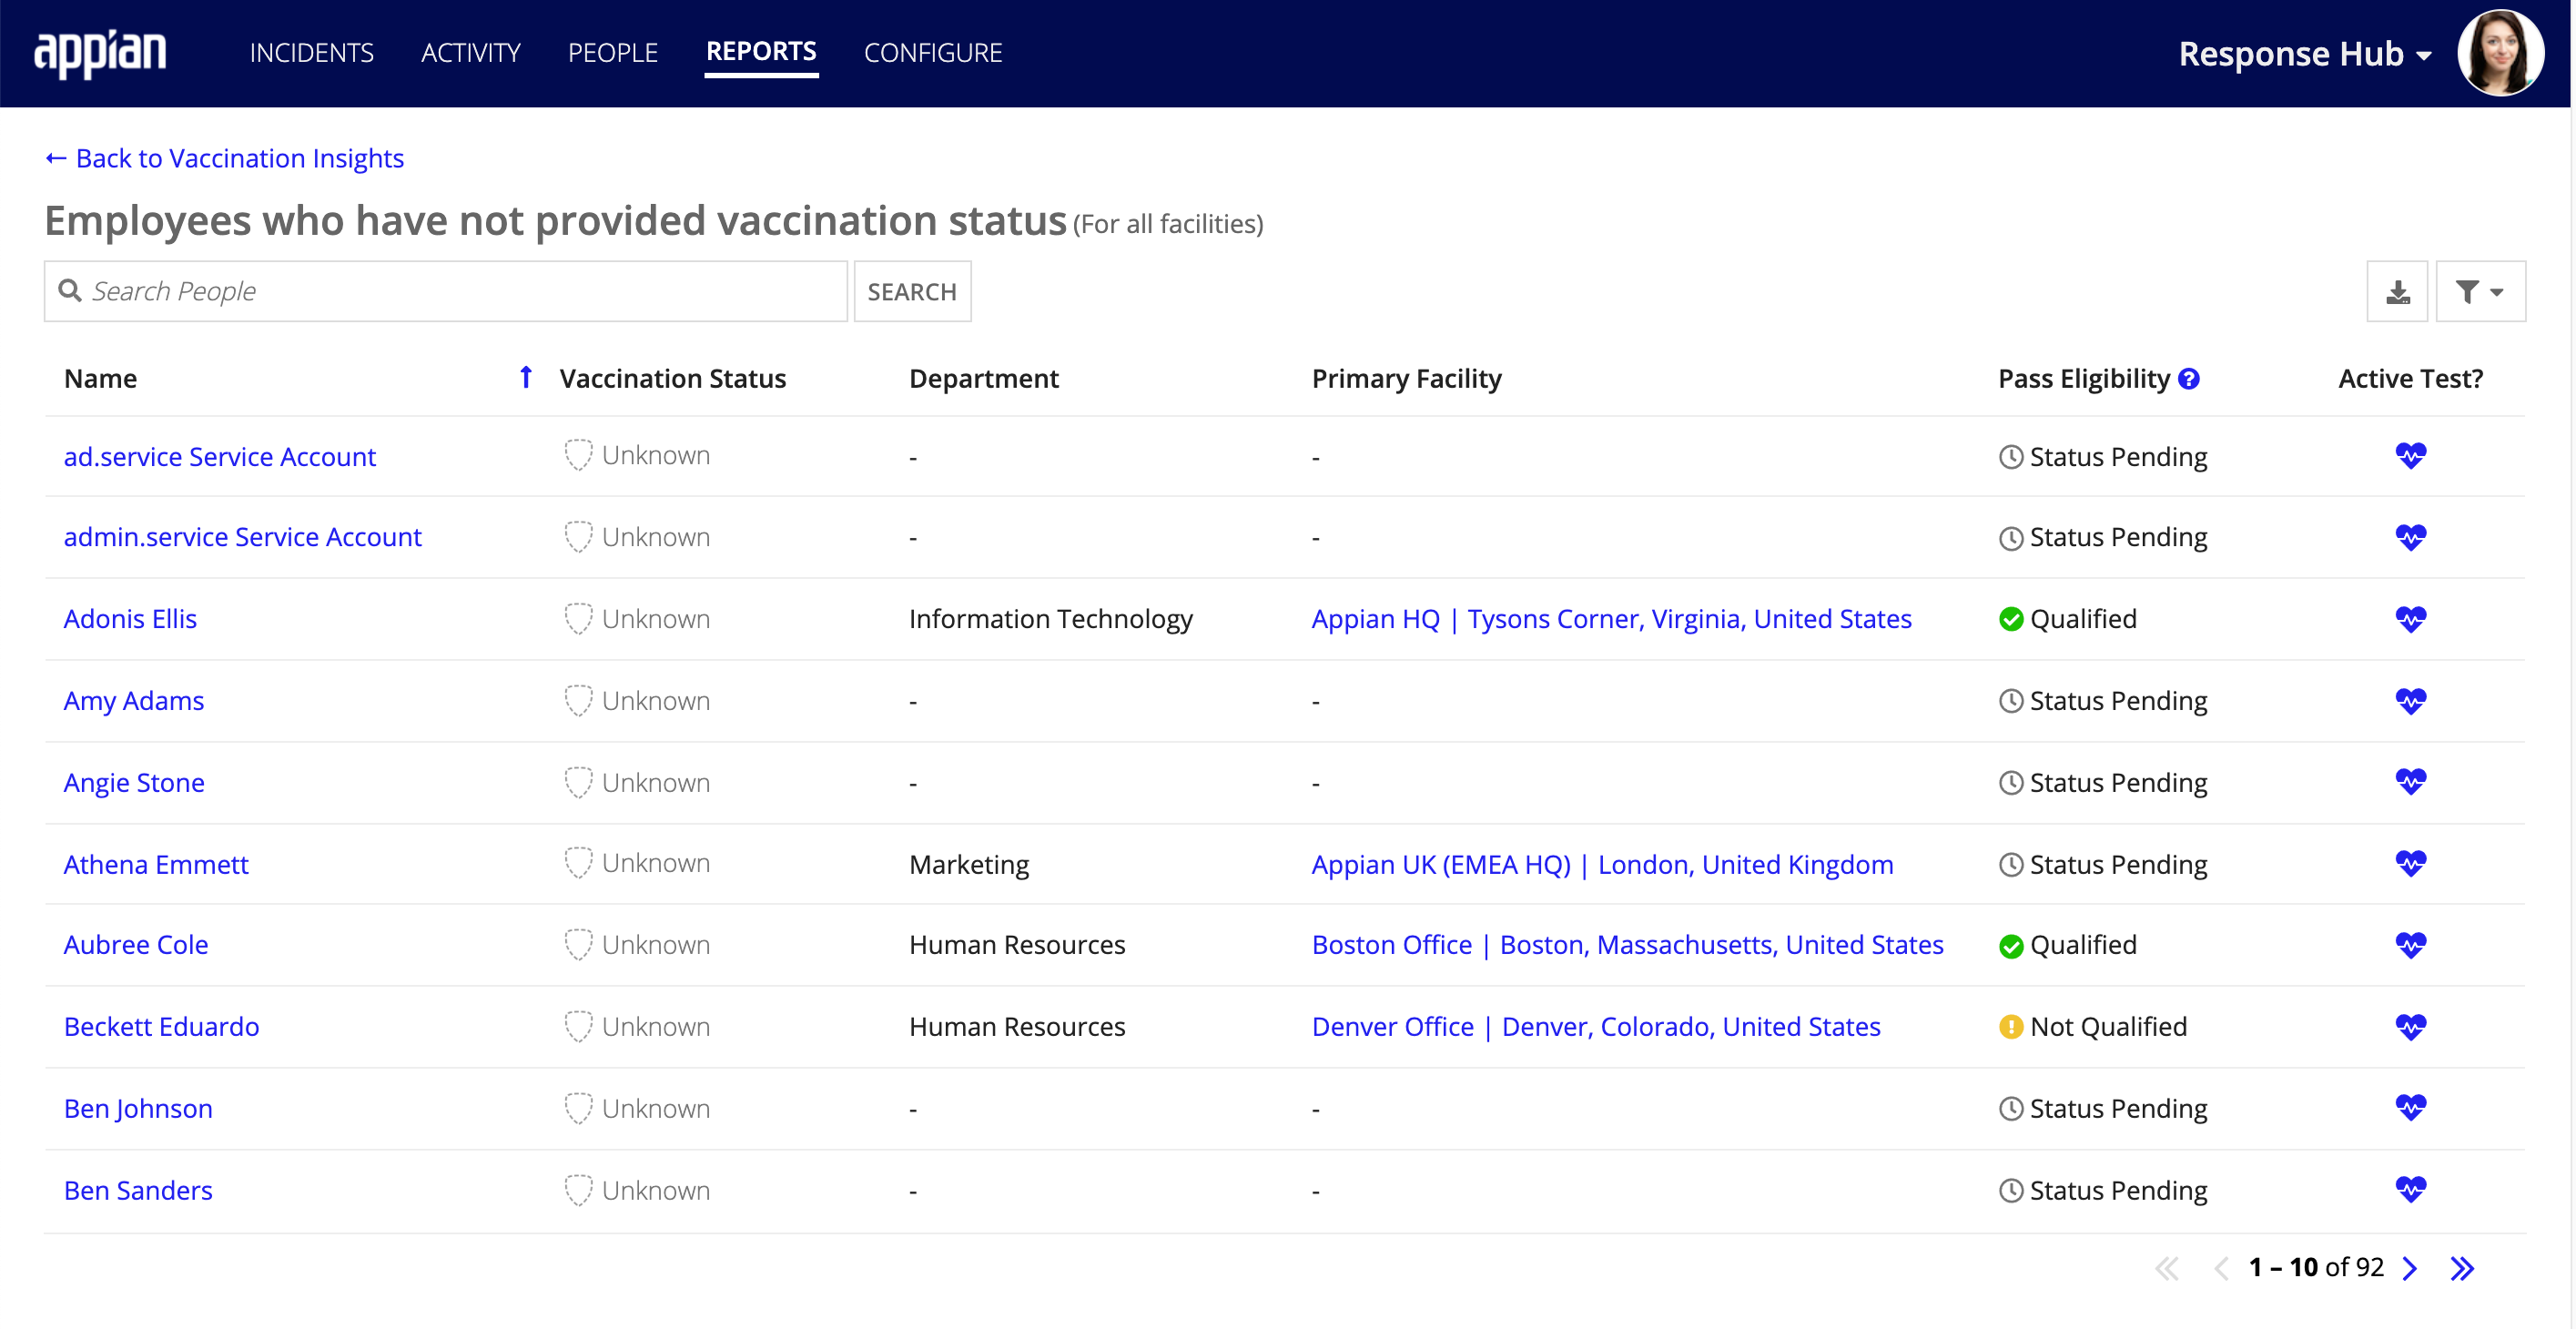
Task: Open the REPORTS tab
Action: [761, 53]
